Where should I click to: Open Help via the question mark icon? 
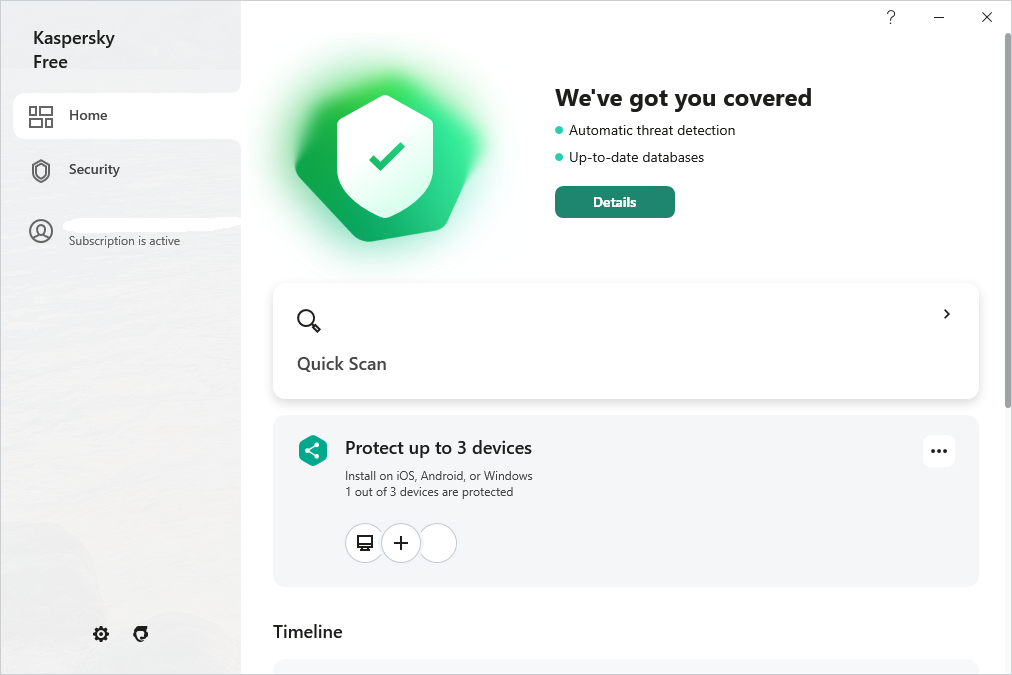click(891, 17)
